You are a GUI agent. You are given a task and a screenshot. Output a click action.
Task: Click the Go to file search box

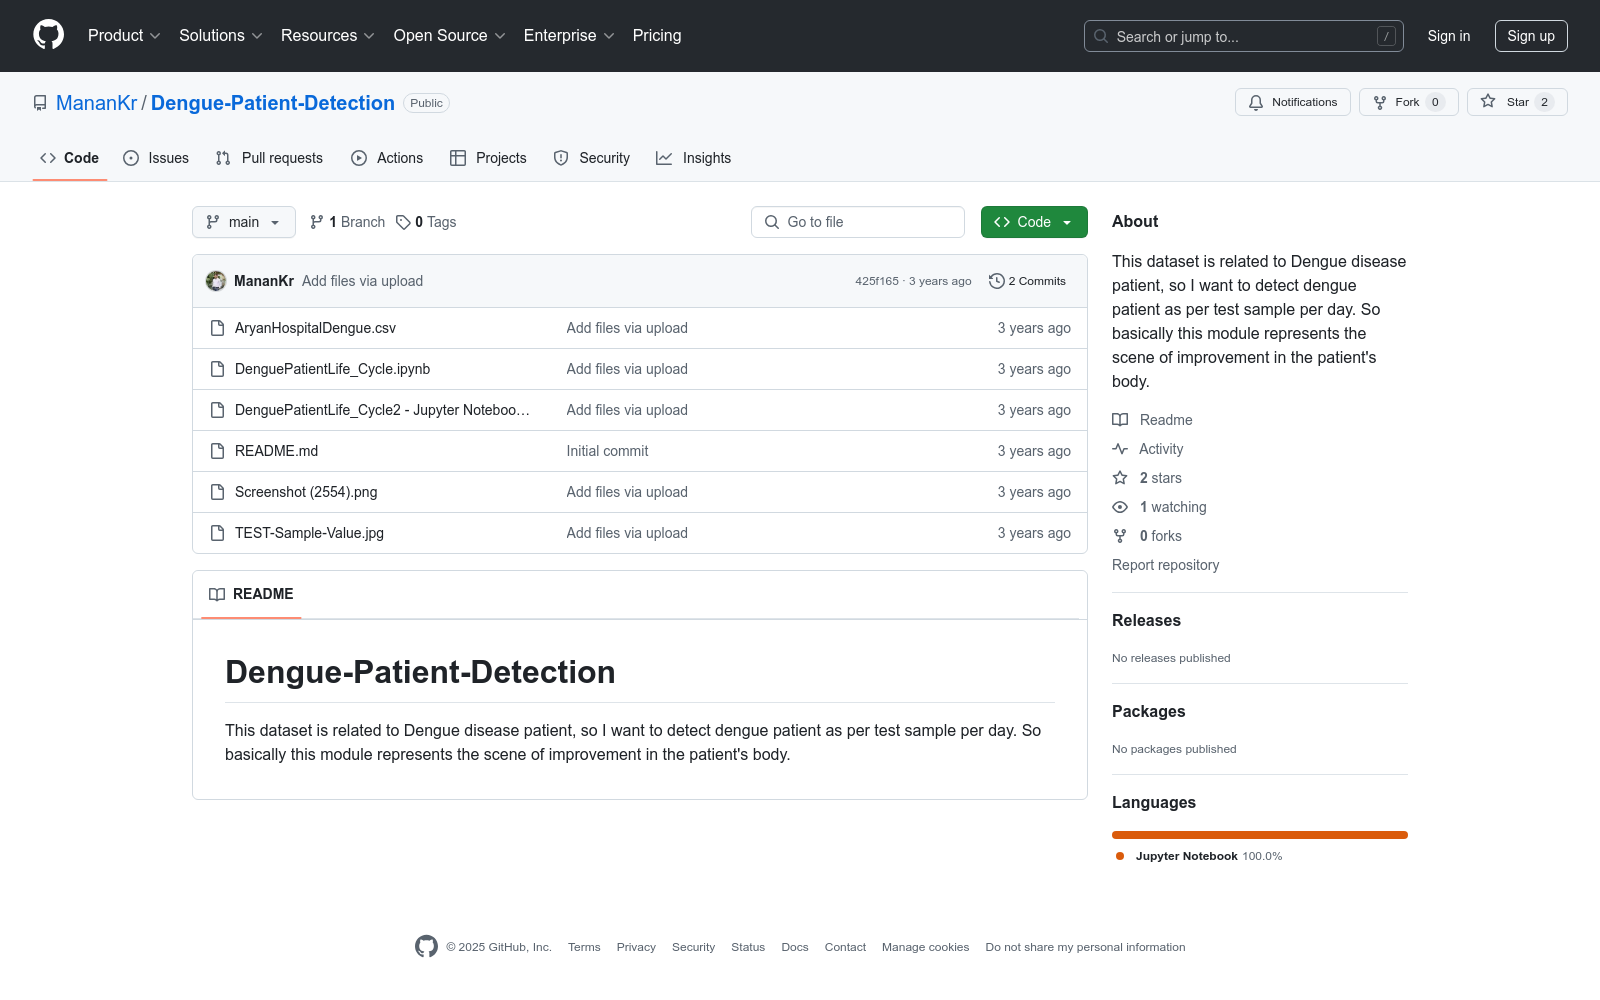point(858,222)
